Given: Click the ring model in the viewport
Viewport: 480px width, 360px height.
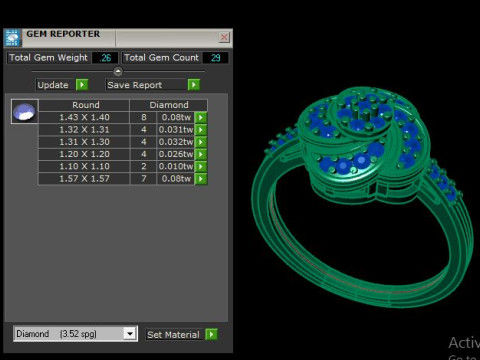Looking at the screenshot, I should (362, 197).
